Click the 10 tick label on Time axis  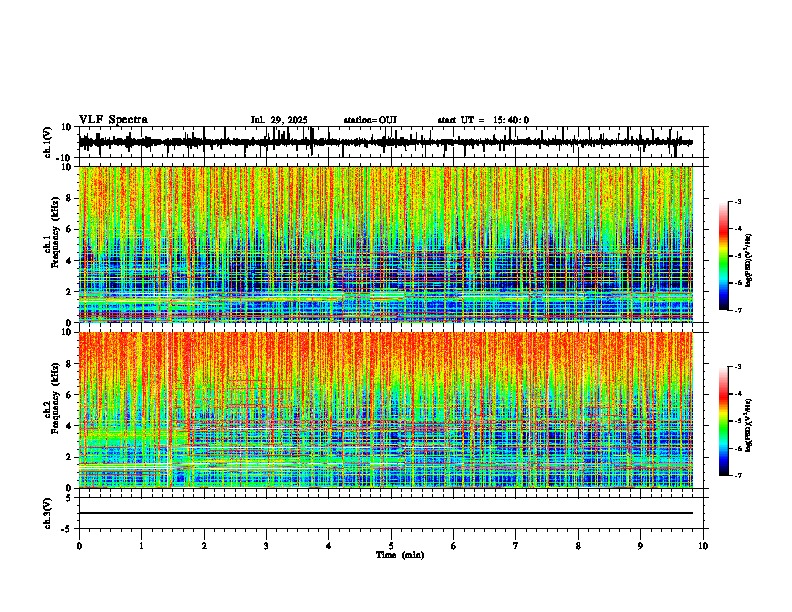(703, 546)
